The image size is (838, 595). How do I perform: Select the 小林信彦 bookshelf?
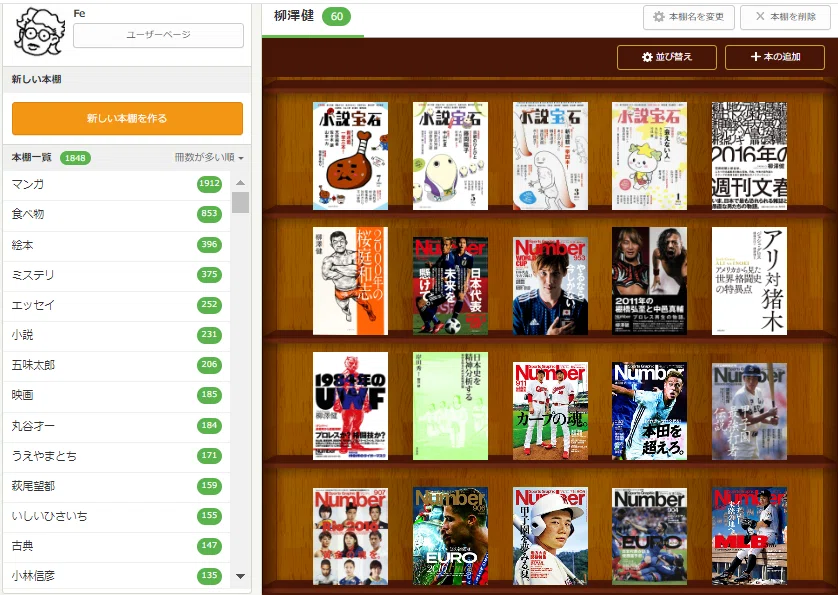coord(117,576)
